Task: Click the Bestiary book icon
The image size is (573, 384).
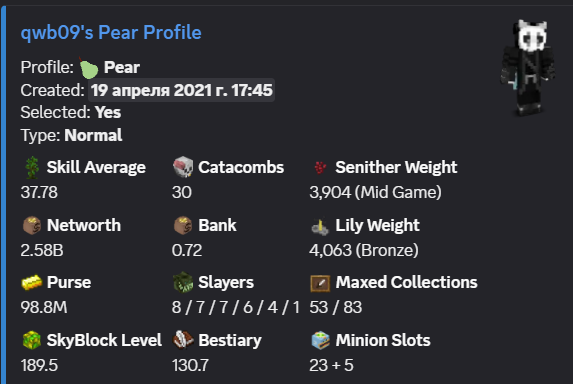Action: click(x=183, y=340)
